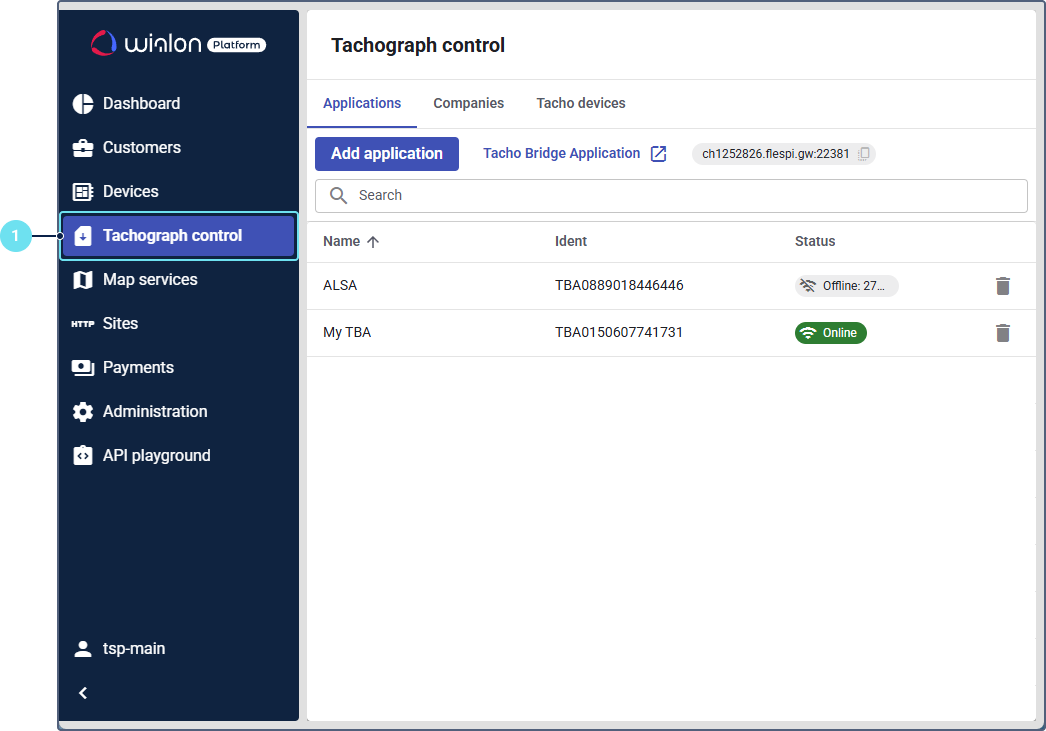Click the Devices icon in sidebar
This screenshot has height=731, width=1046.
[83, 192]
